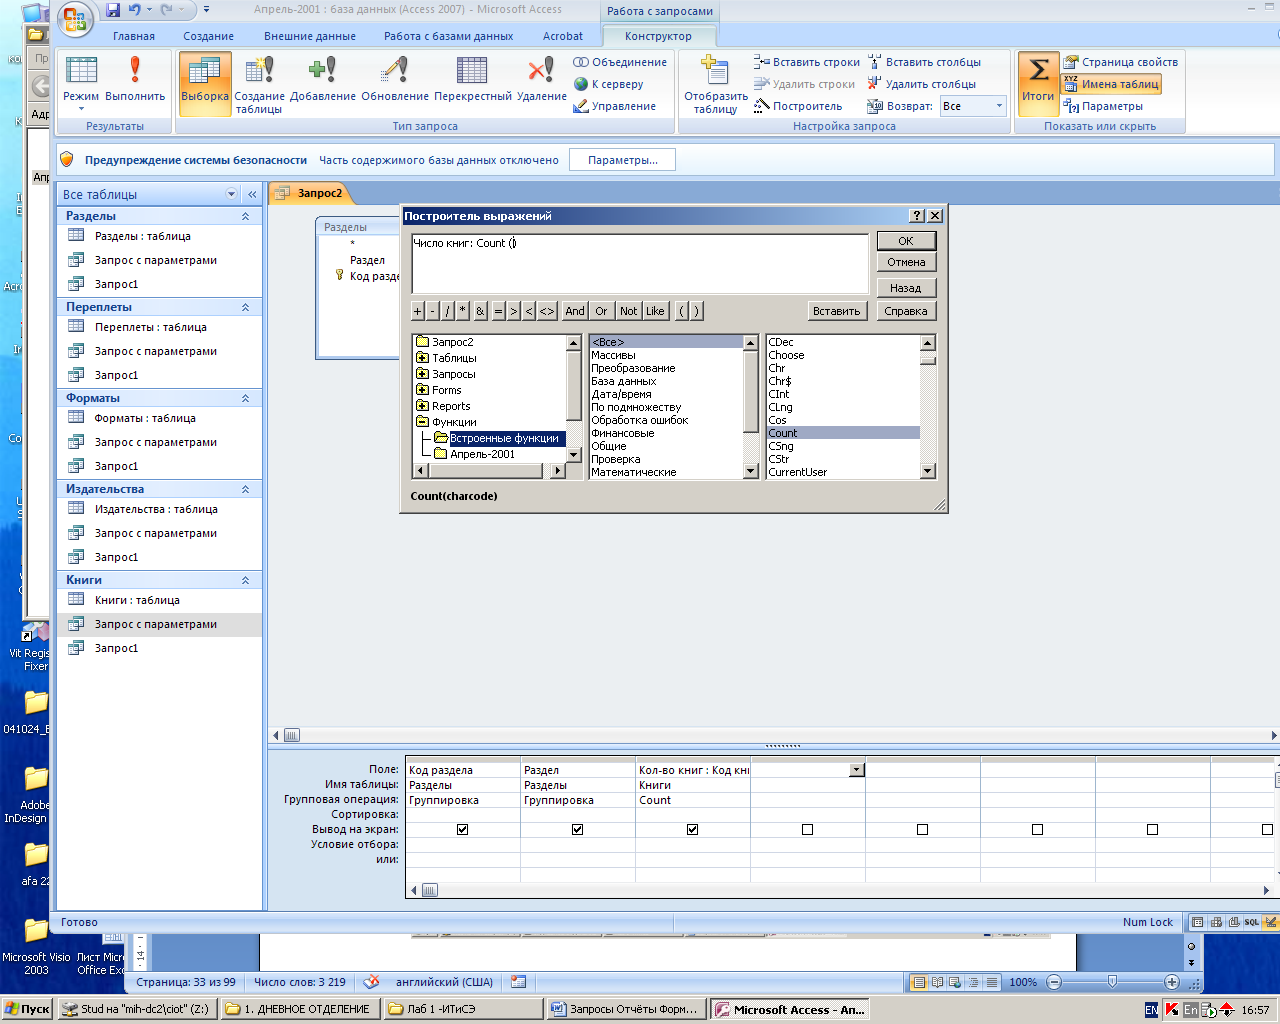This screenshot has height=1024, width=1280.
Task: Expand Таблицы folder in expression builder
Action: [422, 358]
